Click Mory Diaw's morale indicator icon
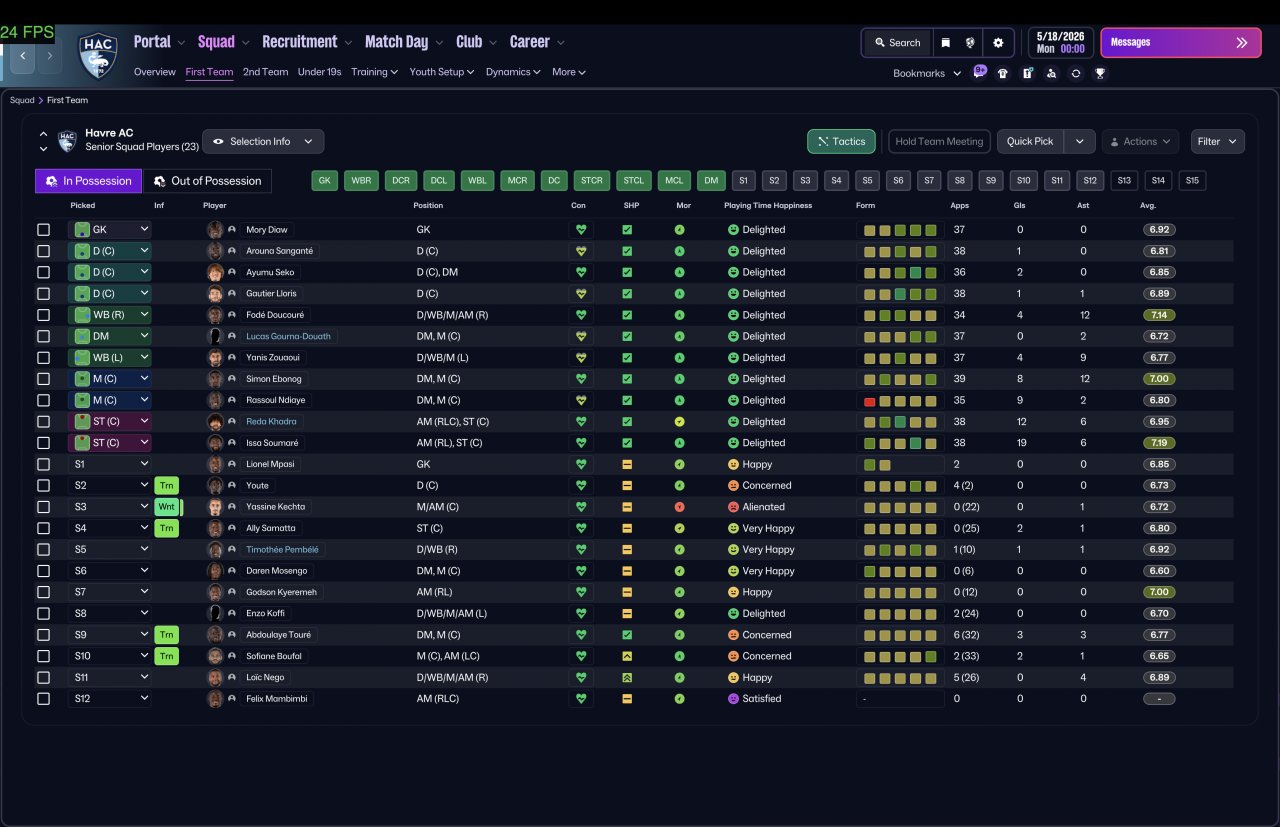 tap(679, 229)
